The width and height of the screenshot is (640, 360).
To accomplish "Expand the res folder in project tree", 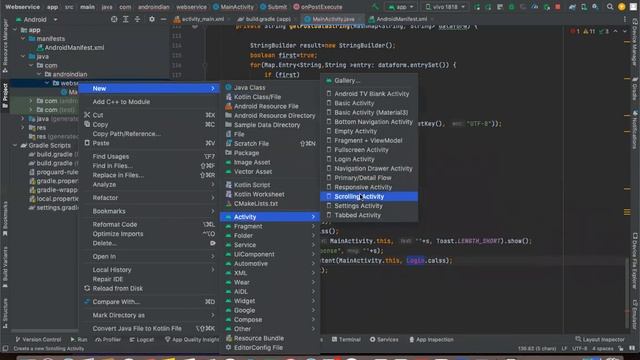I will point(23,128).
